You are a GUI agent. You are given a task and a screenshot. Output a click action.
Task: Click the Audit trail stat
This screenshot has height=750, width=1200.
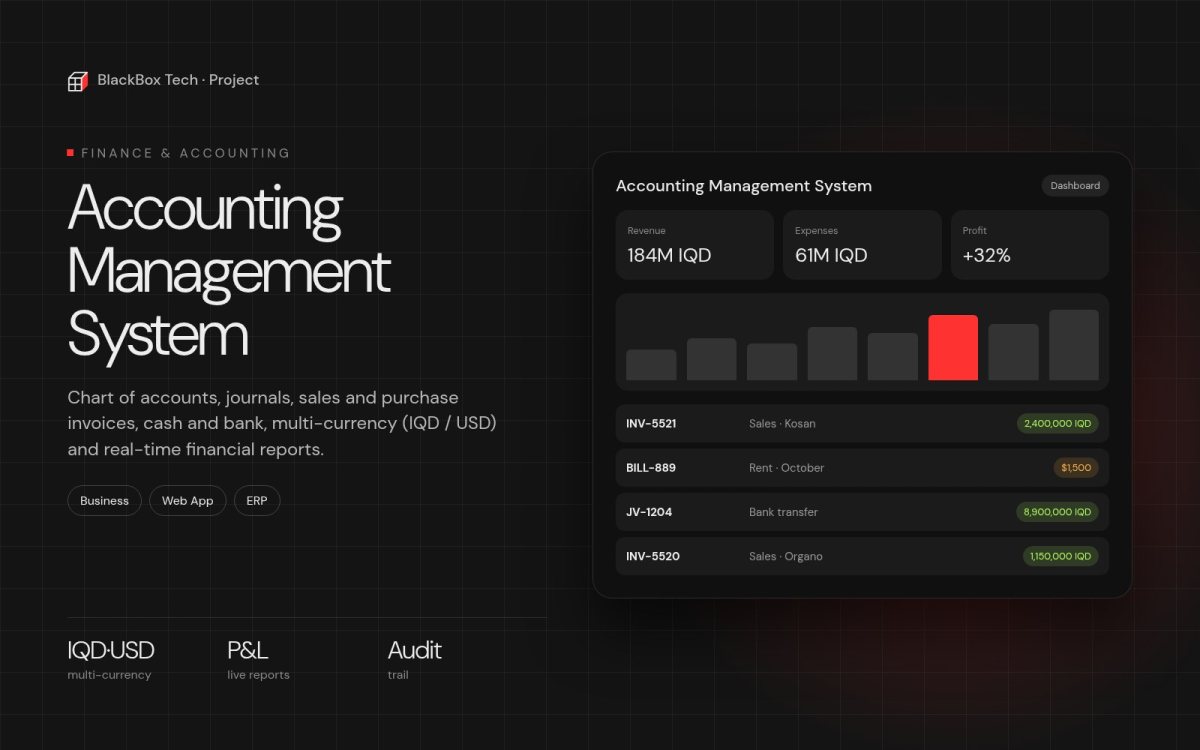pyautogui.click(x=415, y=660)
